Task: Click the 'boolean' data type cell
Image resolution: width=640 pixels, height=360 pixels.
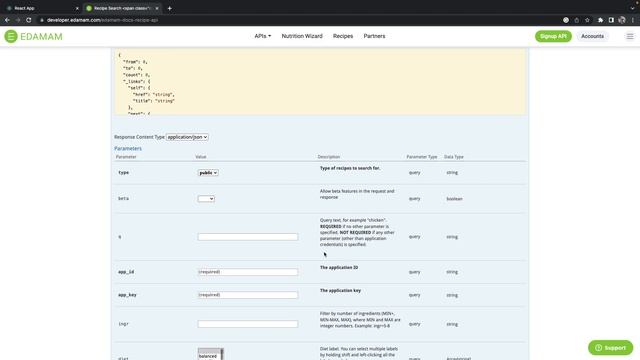Action: pos(454,199)
